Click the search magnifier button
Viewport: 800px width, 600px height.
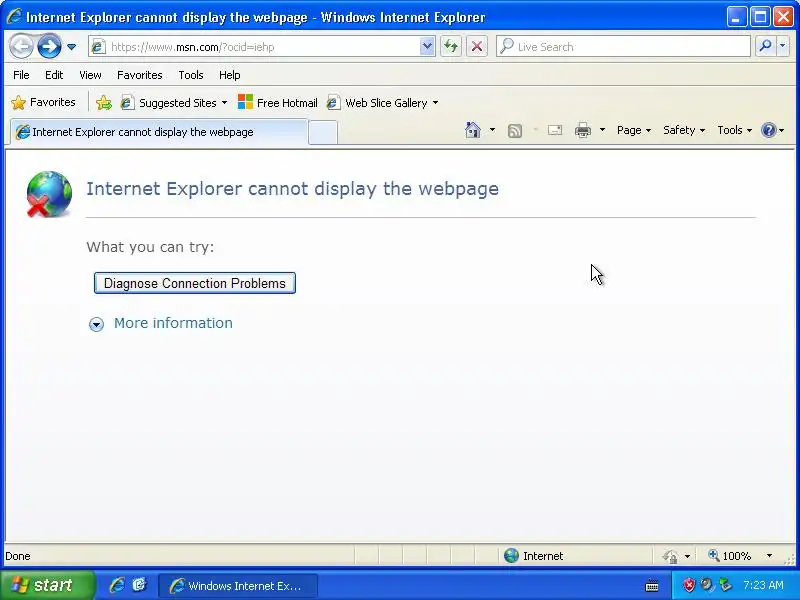[765, 47]
